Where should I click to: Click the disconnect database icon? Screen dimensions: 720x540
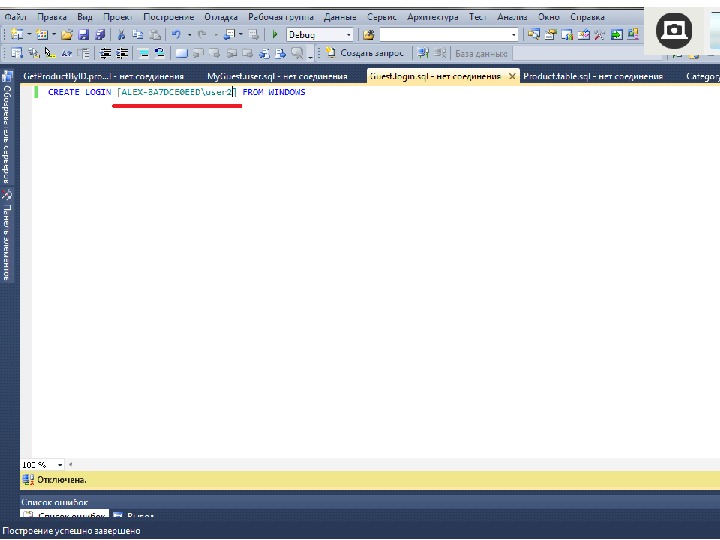440,53
